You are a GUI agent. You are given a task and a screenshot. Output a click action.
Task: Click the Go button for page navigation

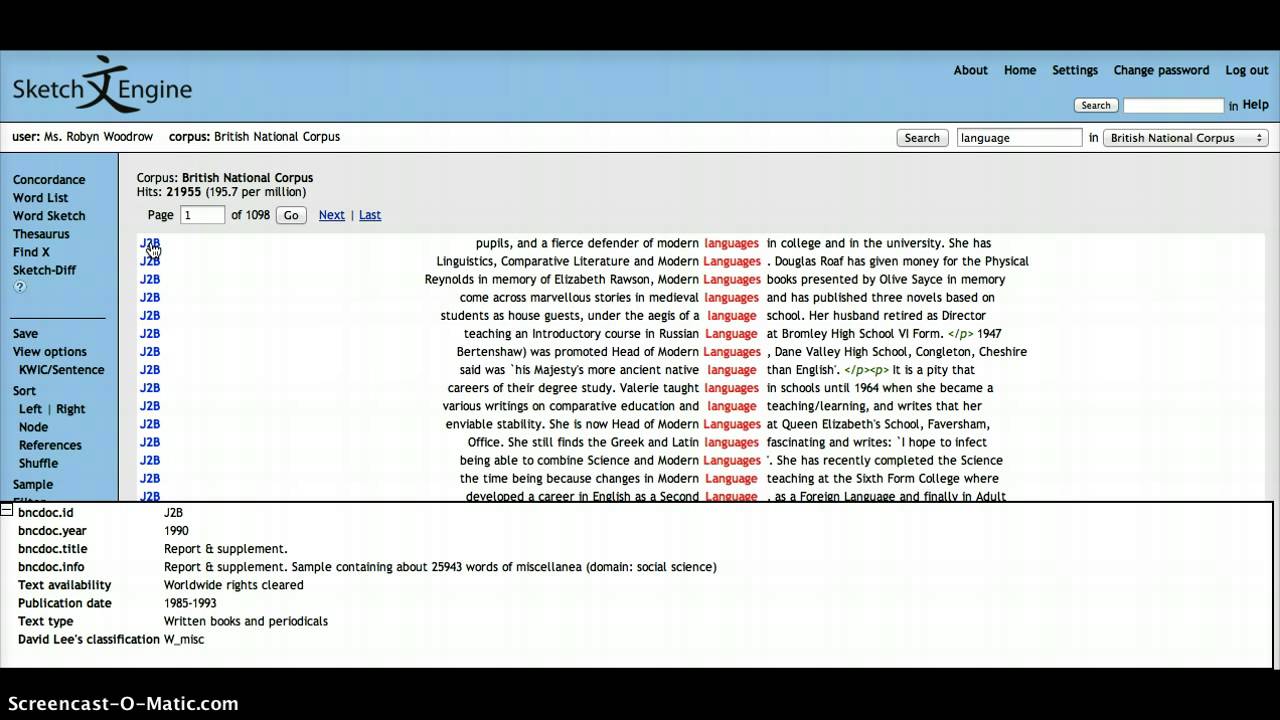(x=291, y=215)
